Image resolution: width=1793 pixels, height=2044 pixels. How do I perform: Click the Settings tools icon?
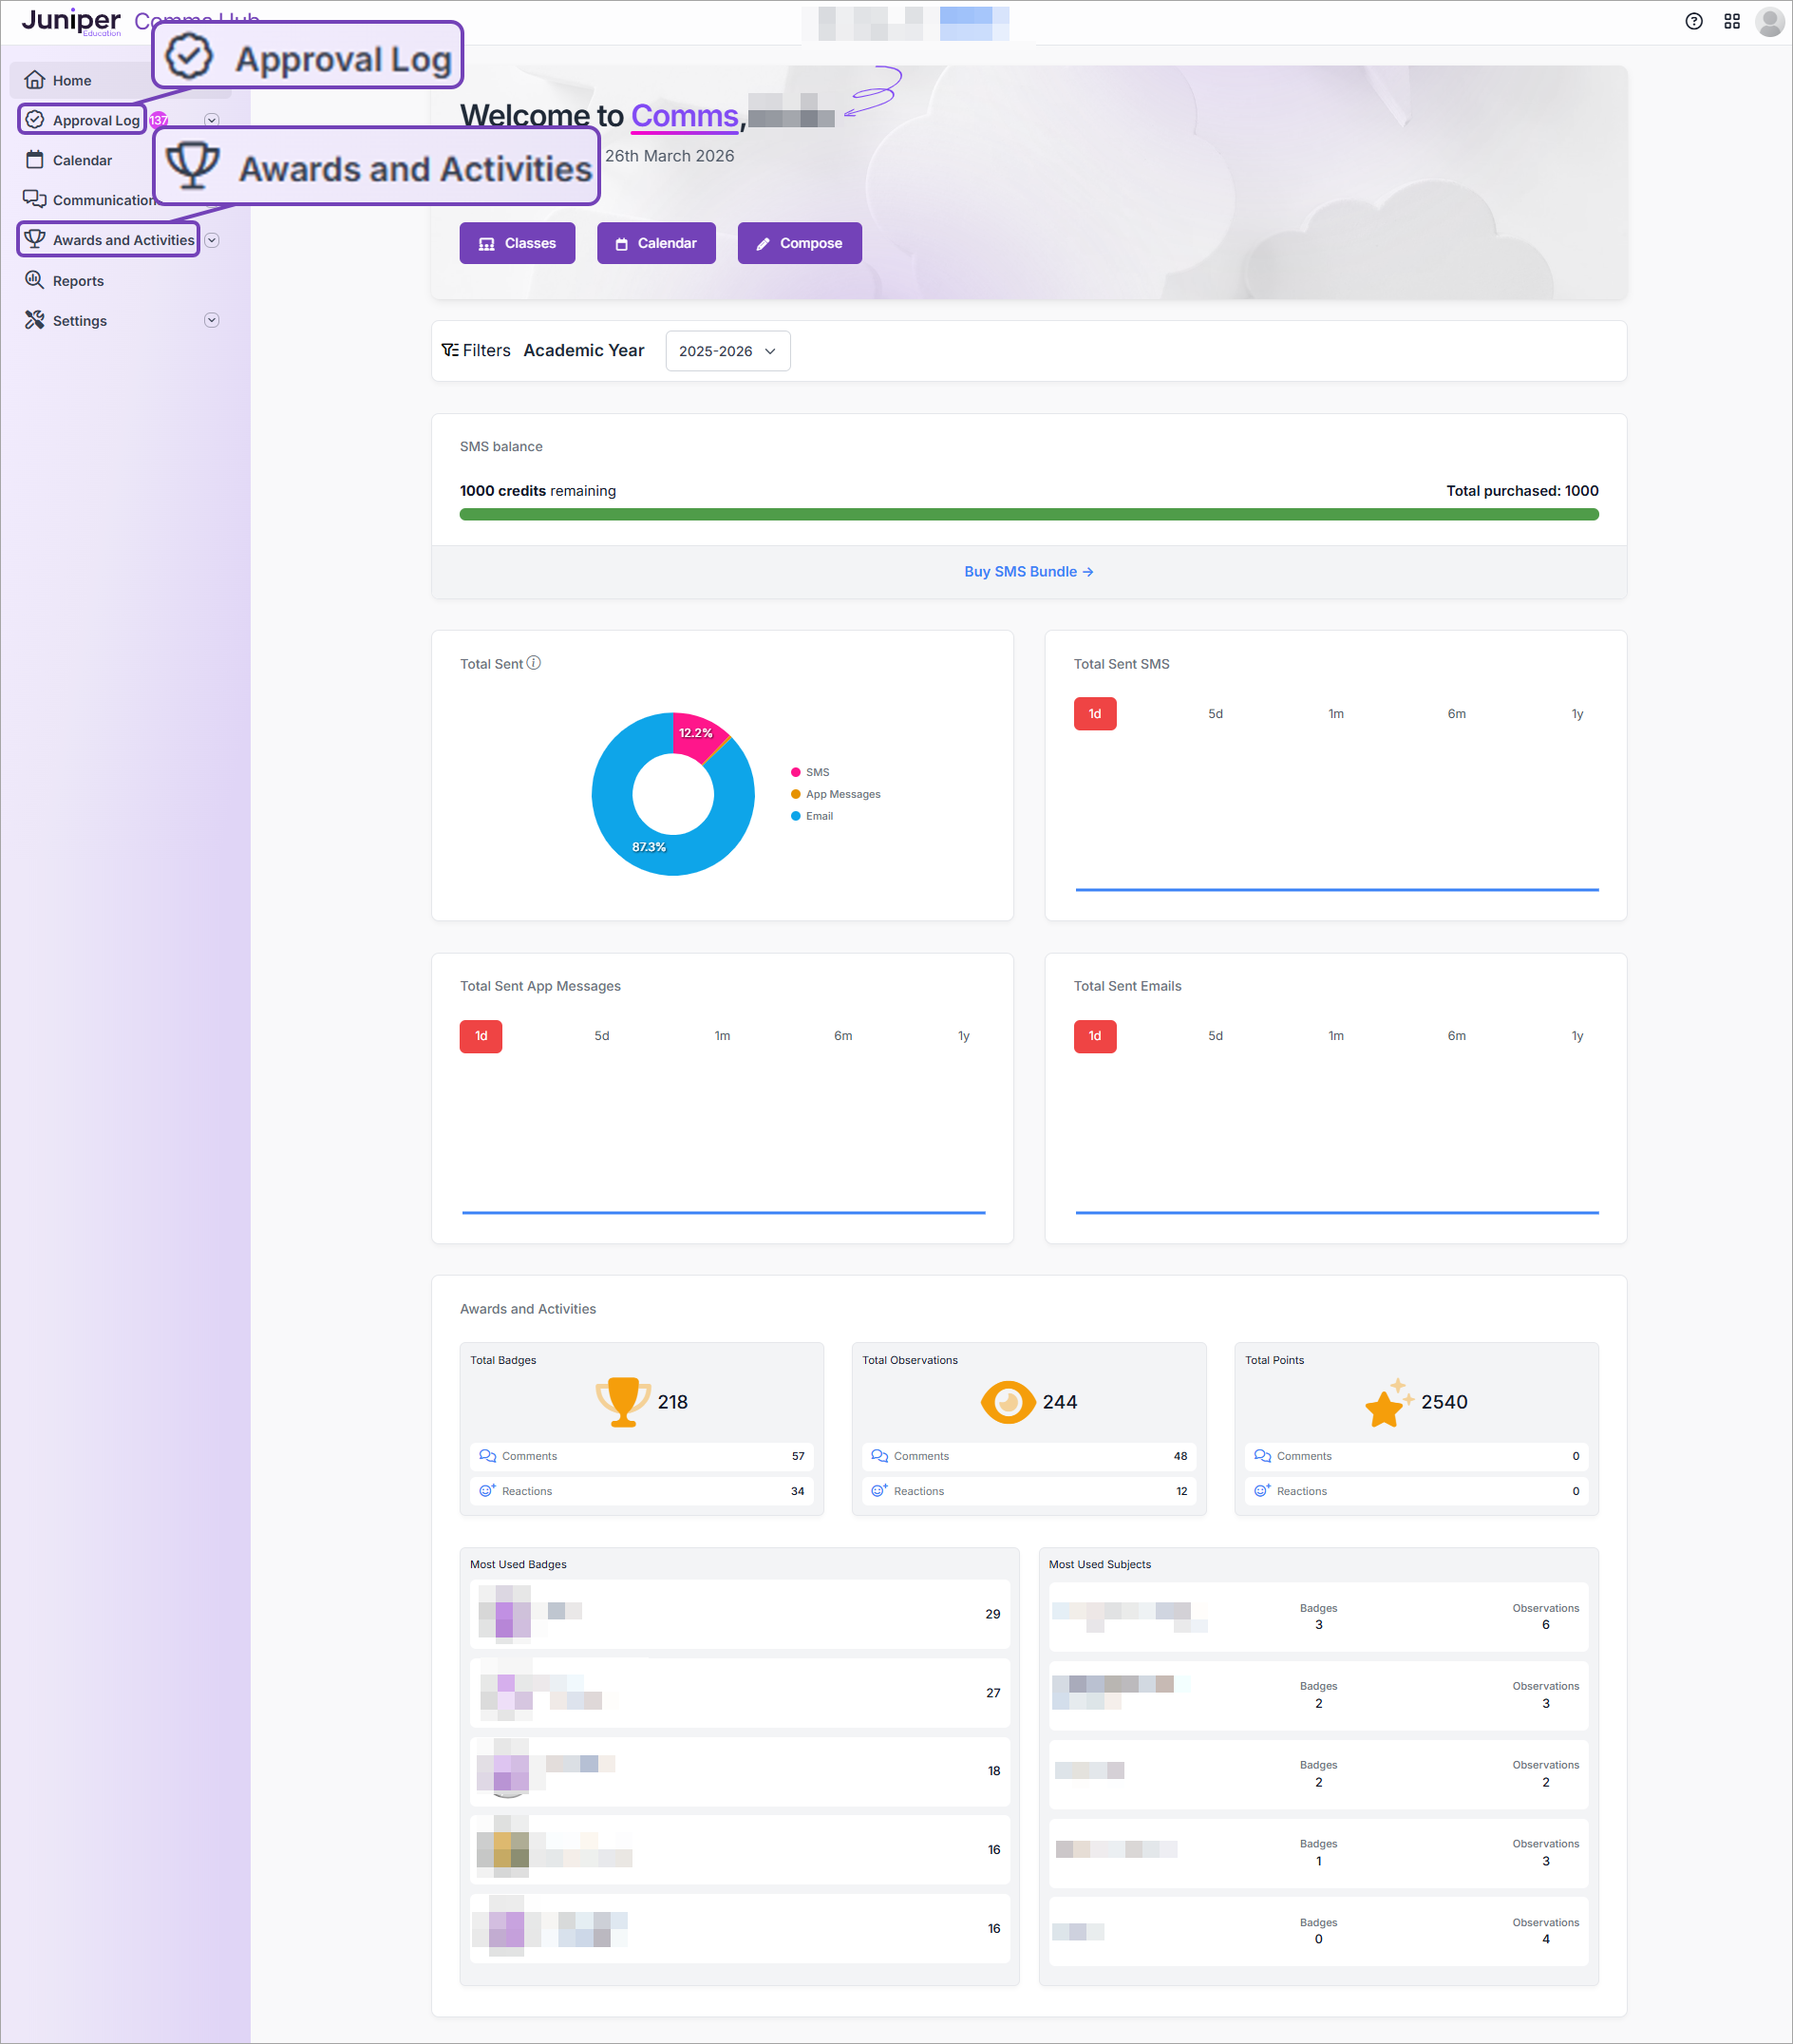pos(35,320)
